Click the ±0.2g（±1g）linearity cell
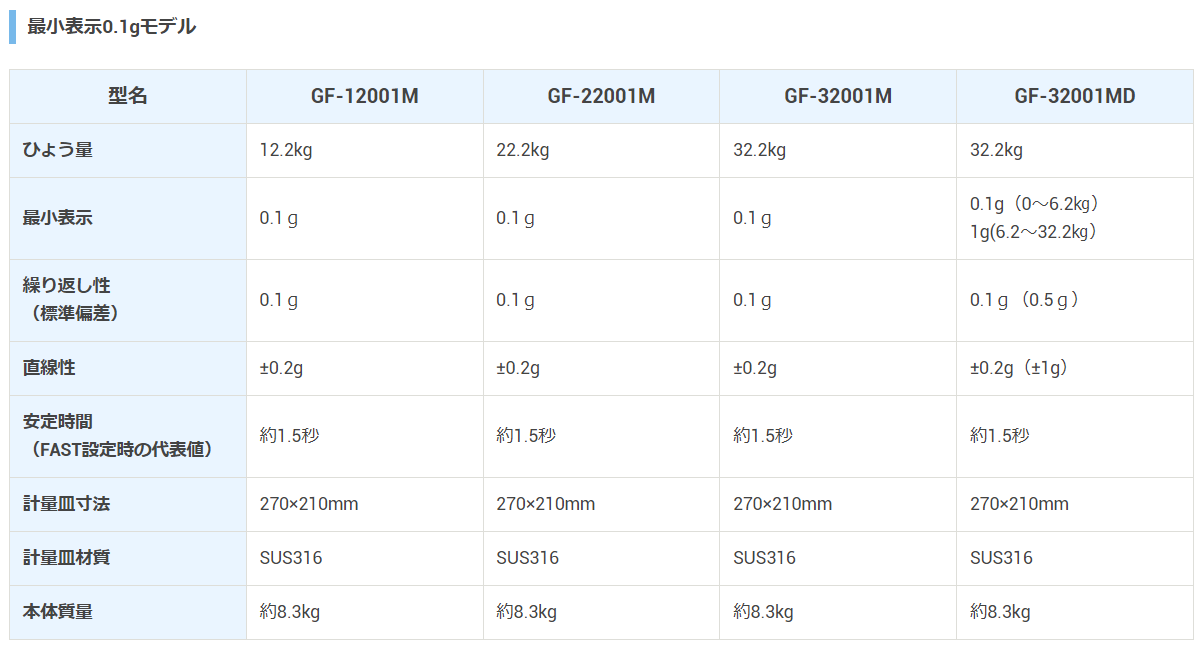 pyautogui.click(x=1075, y=368)
